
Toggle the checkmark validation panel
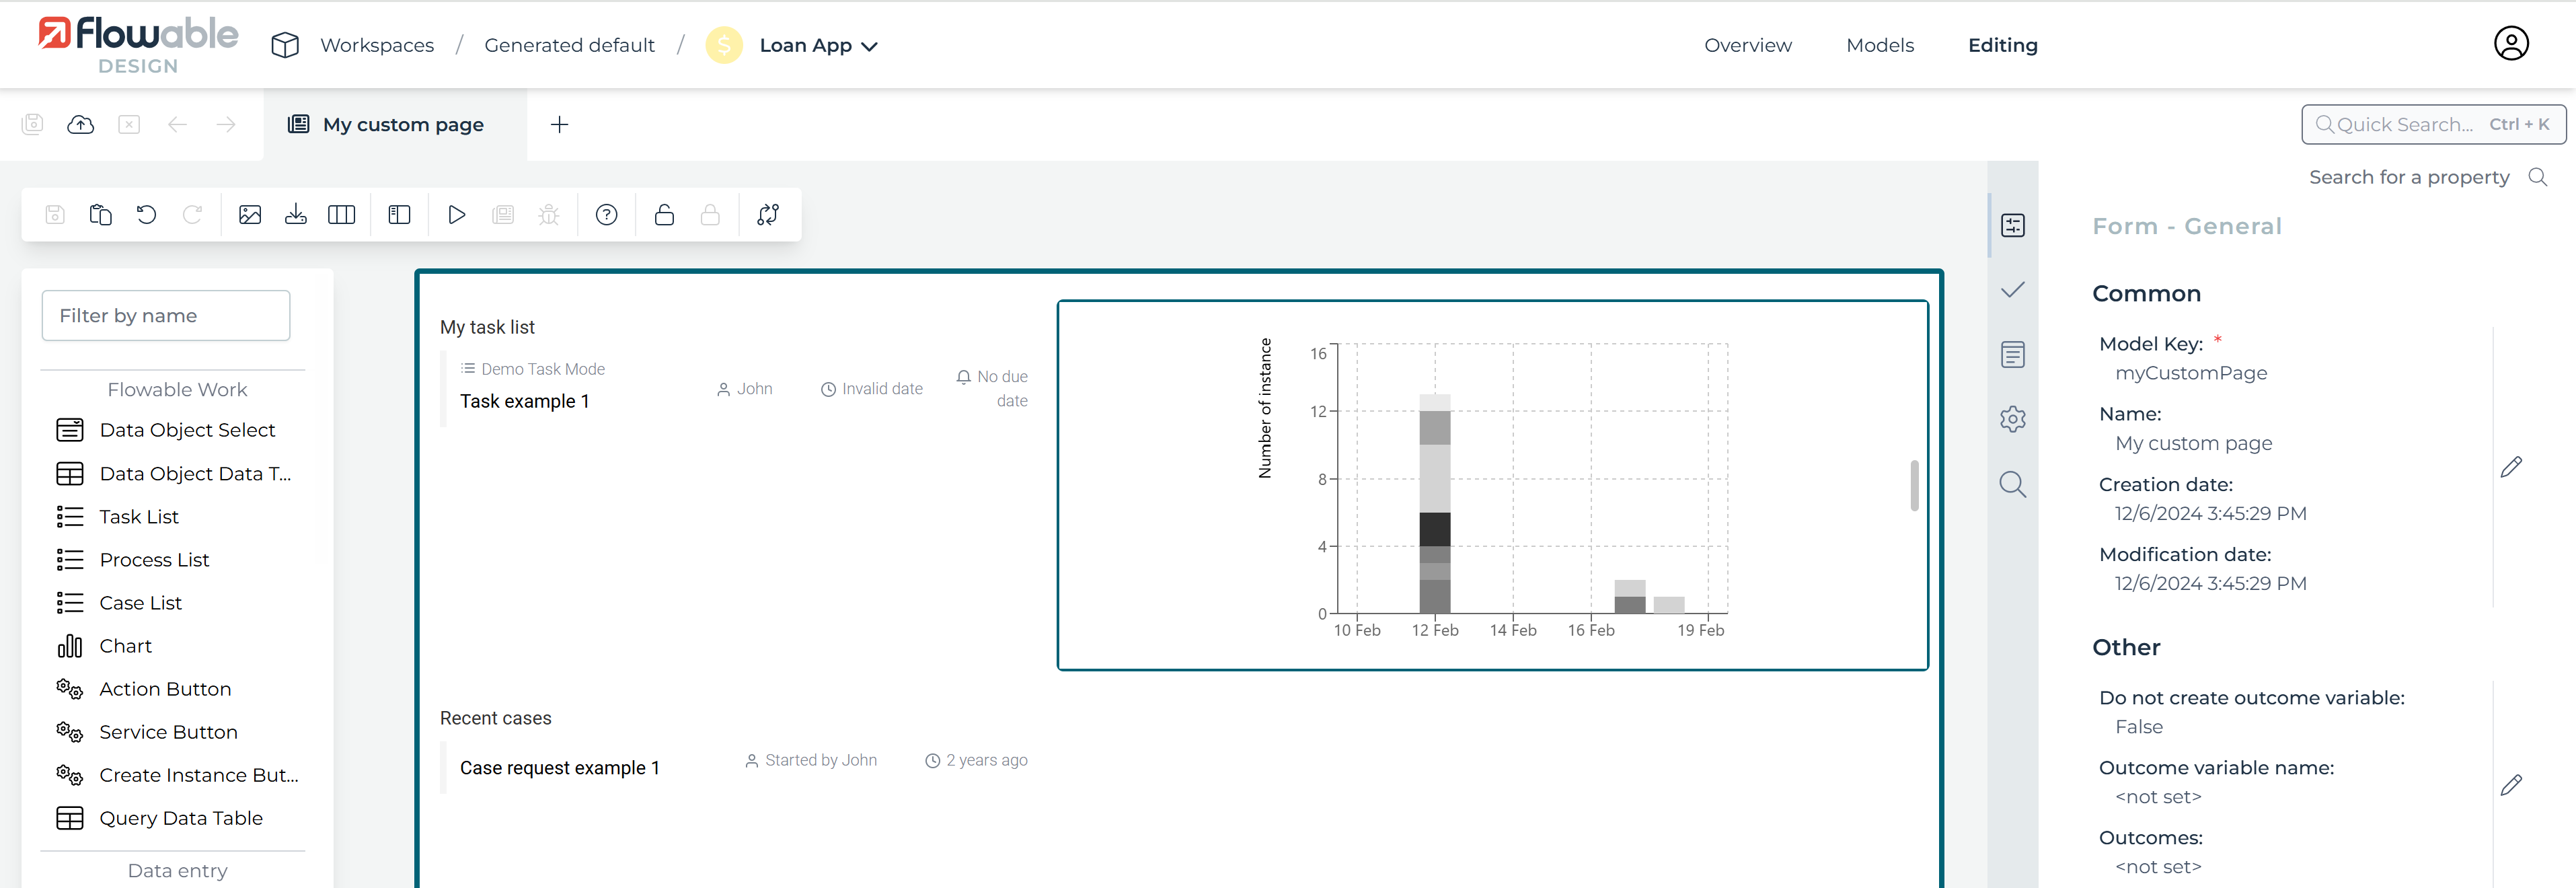2012,290
